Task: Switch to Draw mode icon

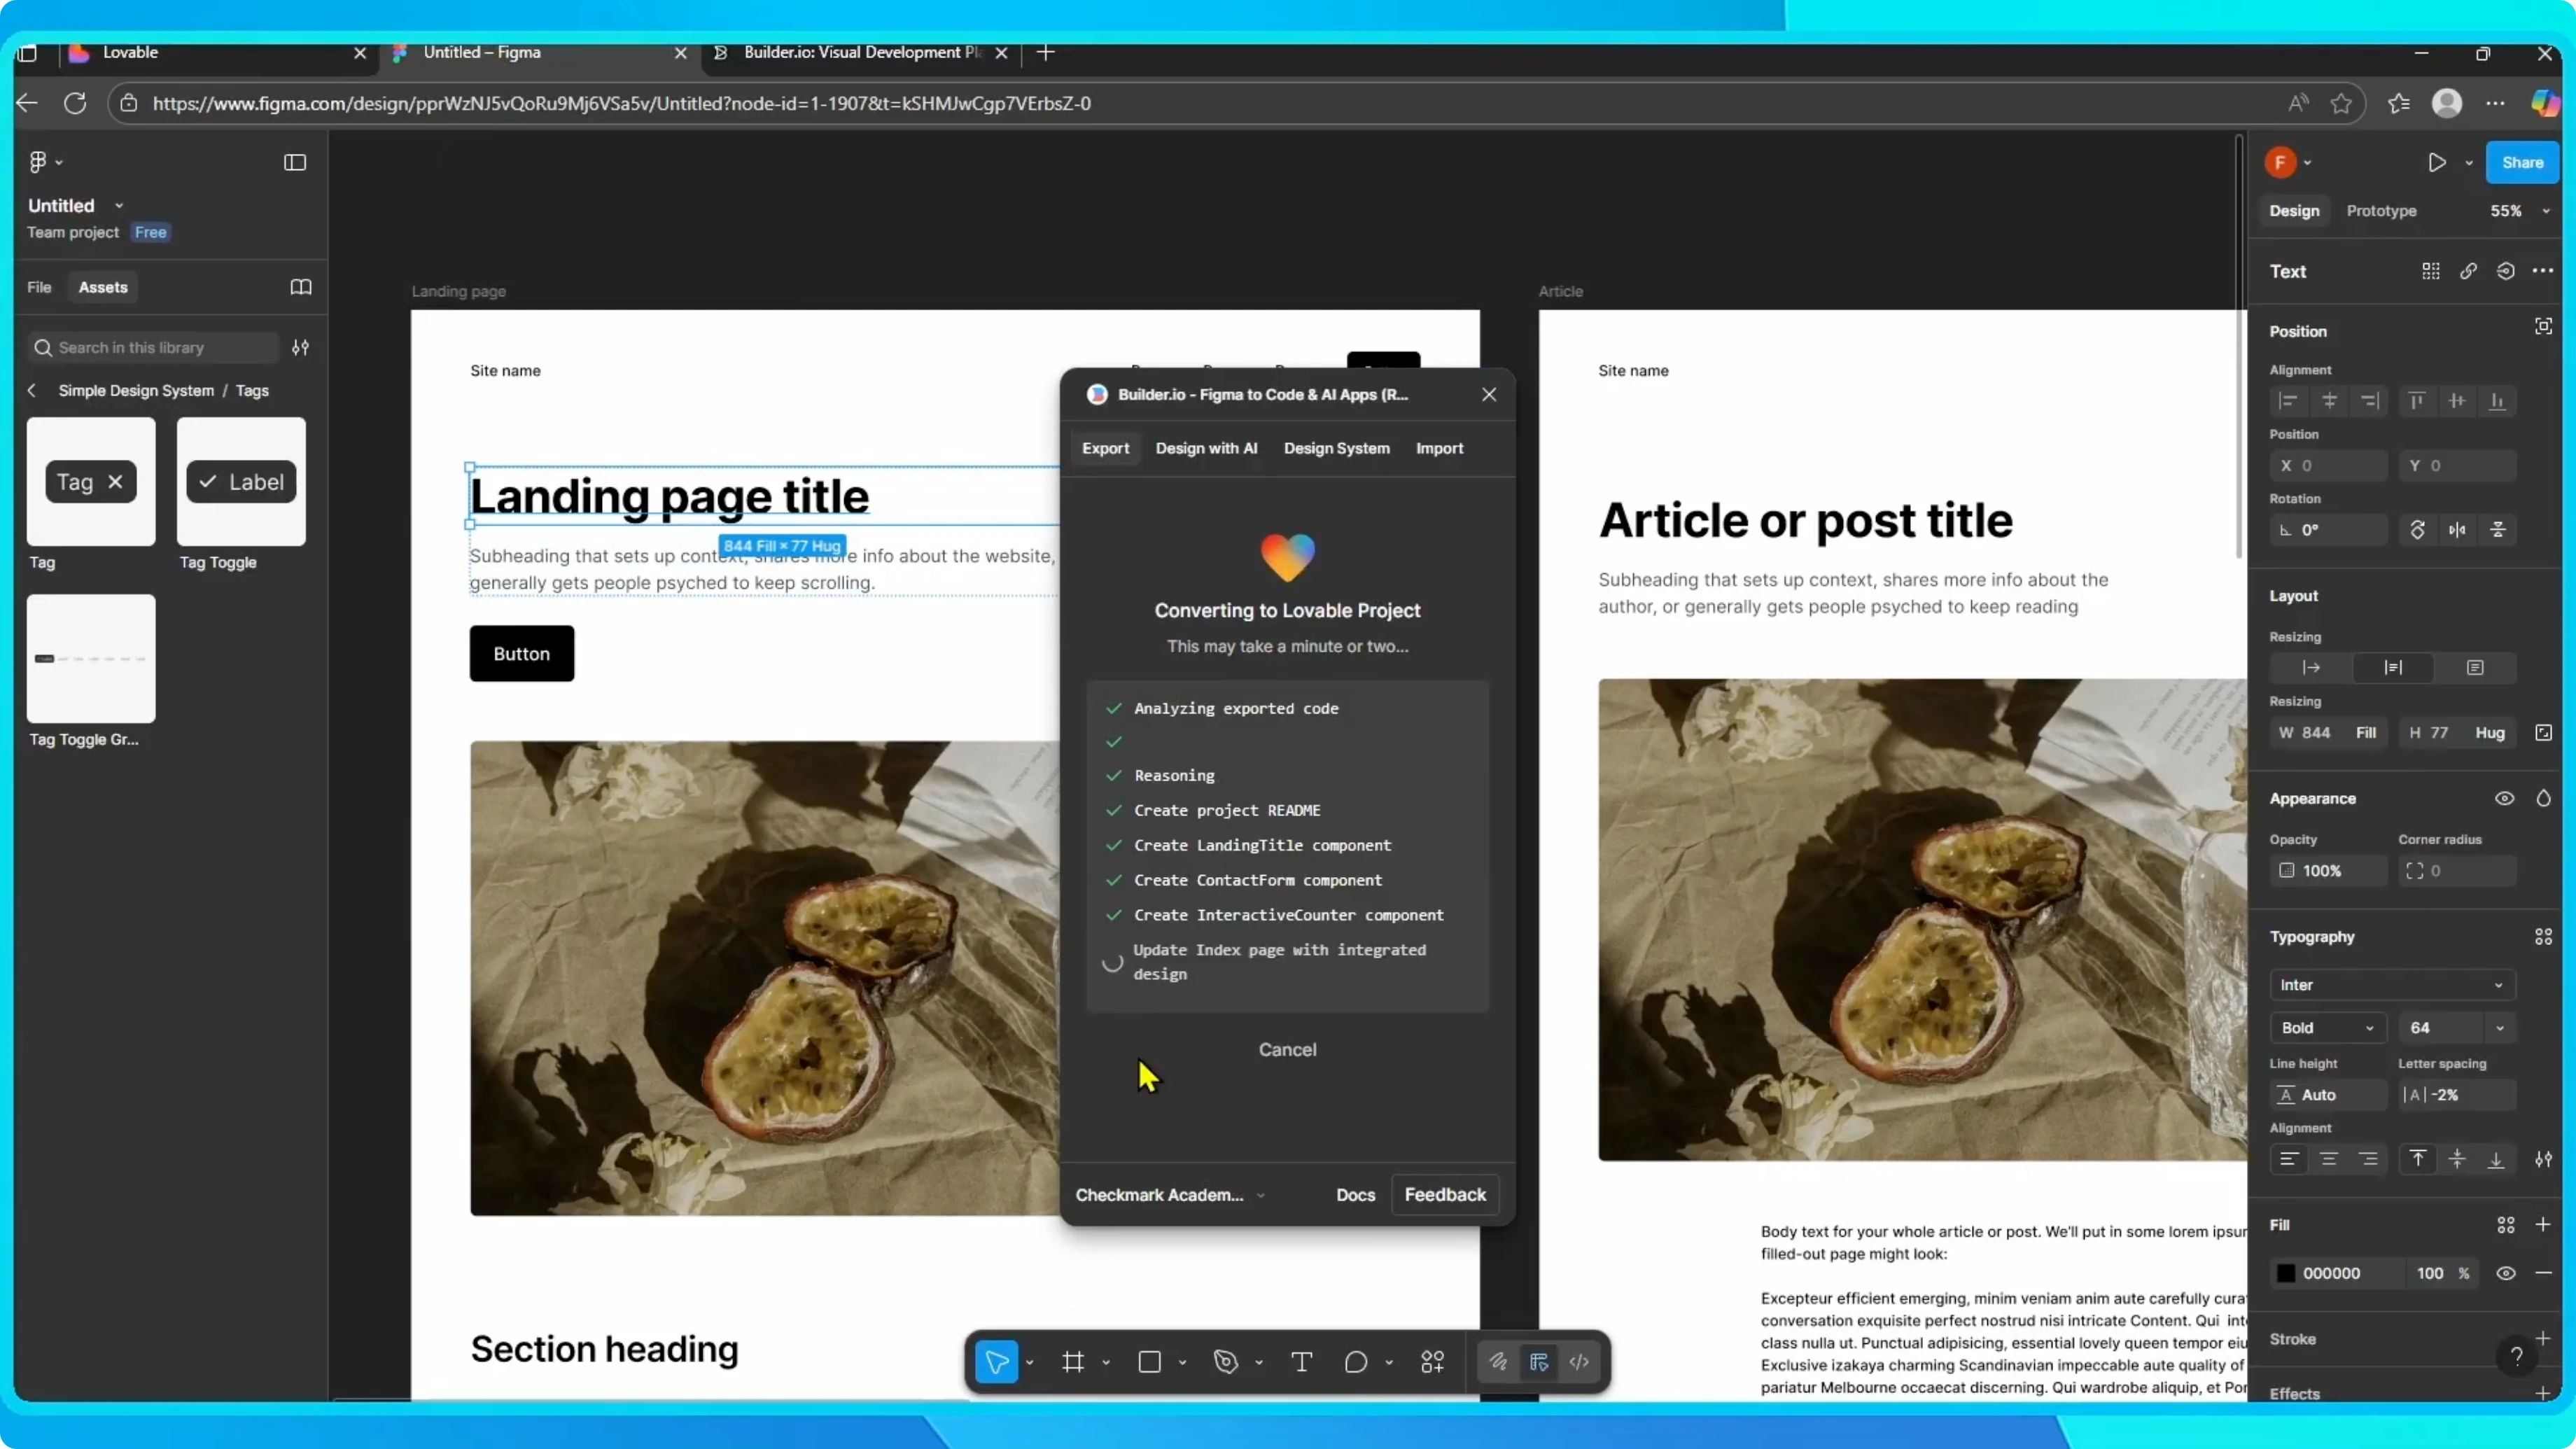Action: point(1497,1362)
